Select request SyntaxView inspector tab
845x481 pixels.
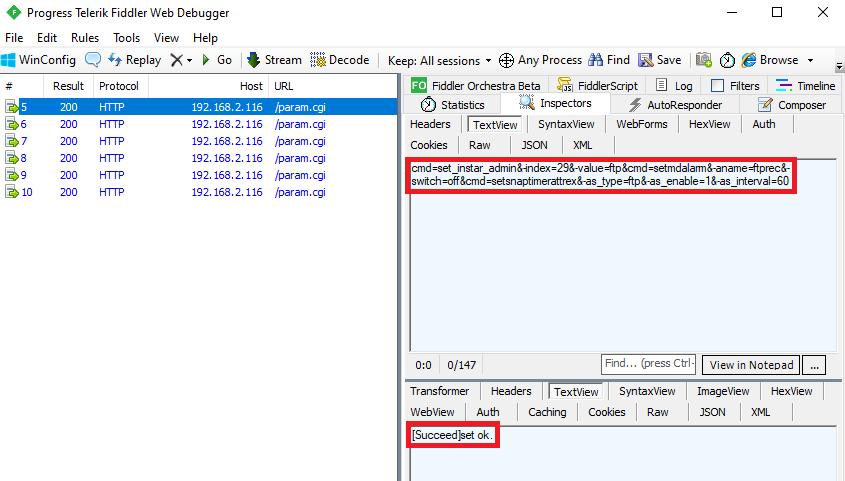click(x=566, y=124)
